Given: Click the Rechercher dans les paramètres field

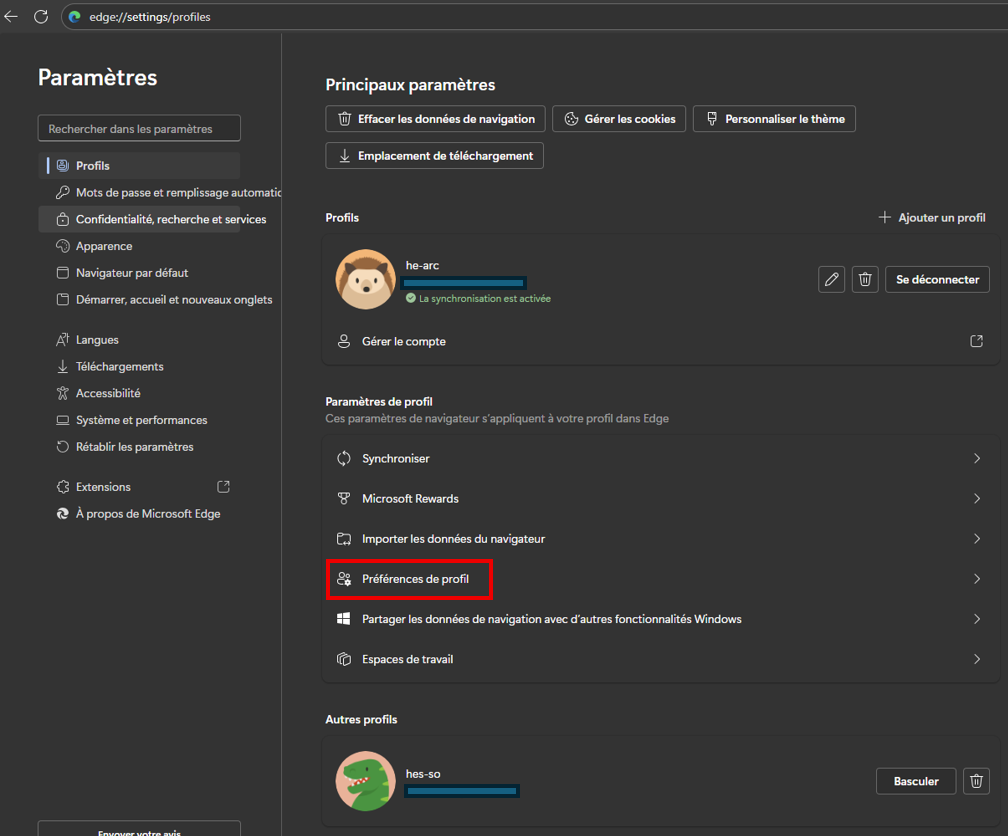Looking at the screenshot, I should [139, 129].
